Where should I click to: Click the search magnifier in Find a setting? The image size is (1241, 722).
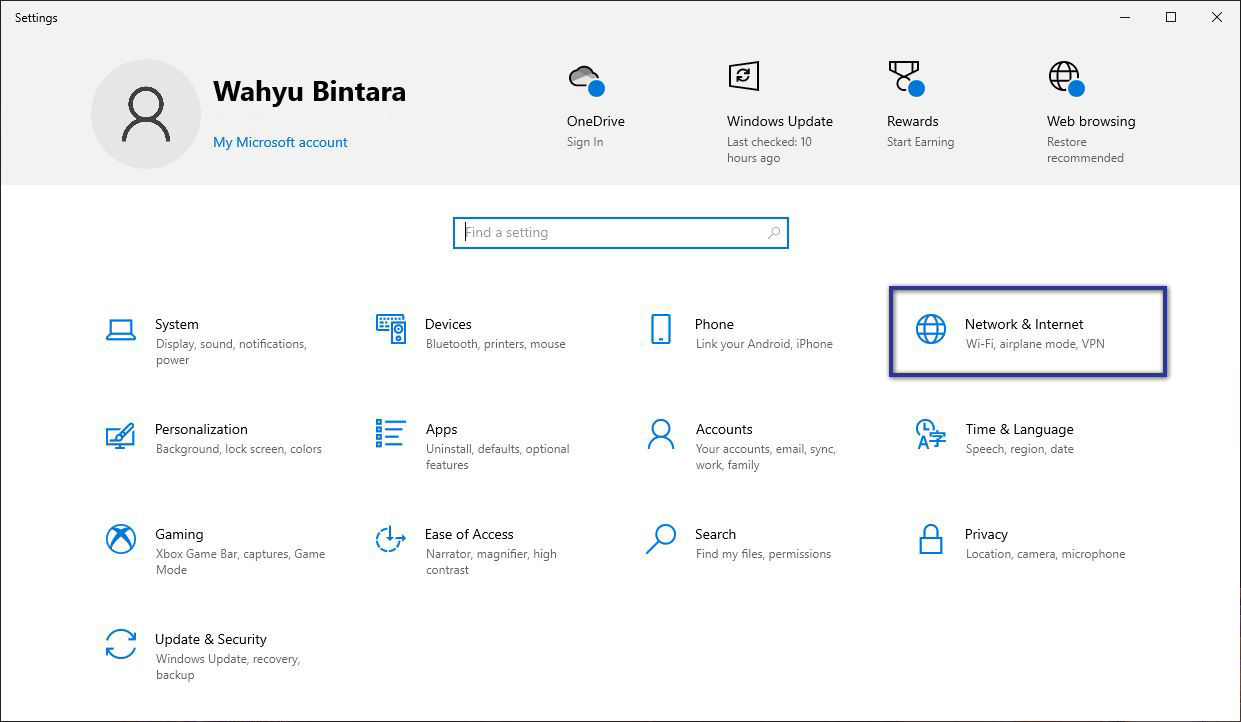pyautogui.click(x=773, y=233)
